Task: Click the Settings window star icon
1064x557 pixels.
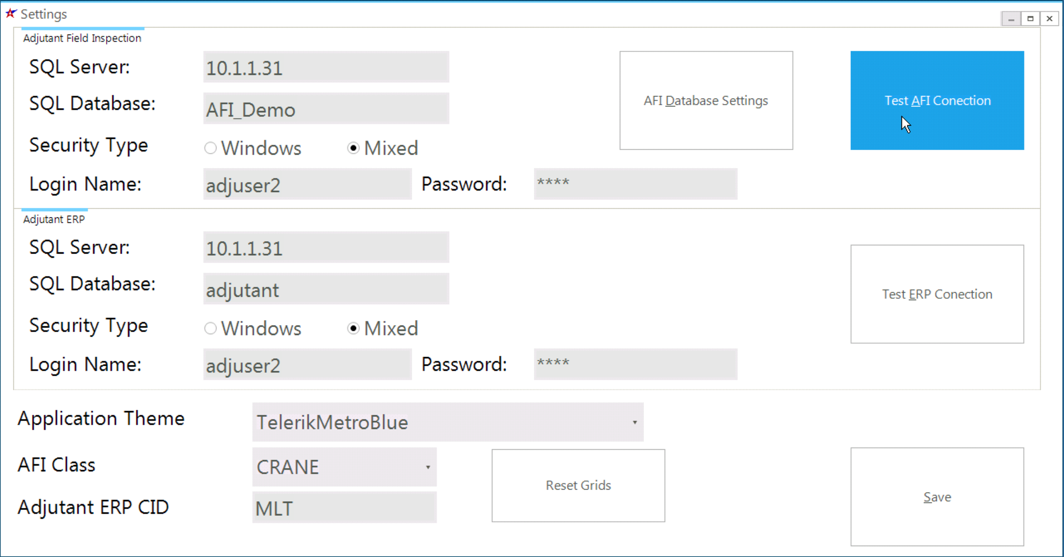Action: (10, 14)
